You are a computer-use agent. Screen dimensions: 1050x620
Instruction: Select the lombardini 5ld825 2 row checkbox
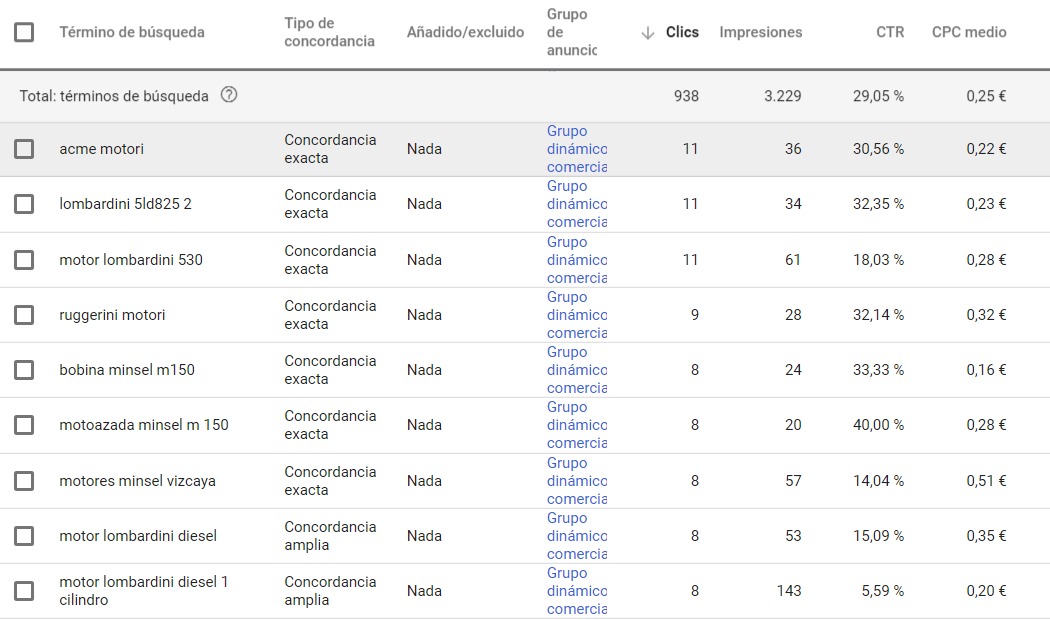[x=24, y=204]
